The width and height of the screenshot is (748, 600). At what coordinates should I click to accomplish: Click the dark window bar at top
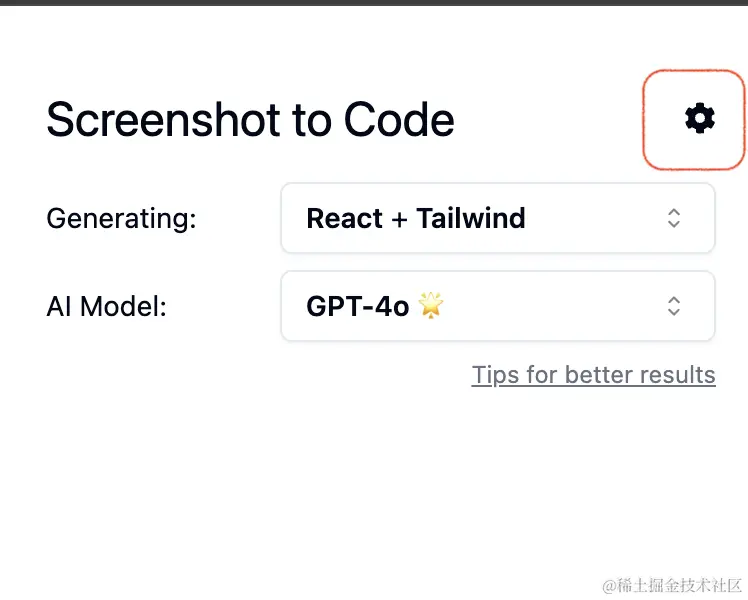(374, 3)
